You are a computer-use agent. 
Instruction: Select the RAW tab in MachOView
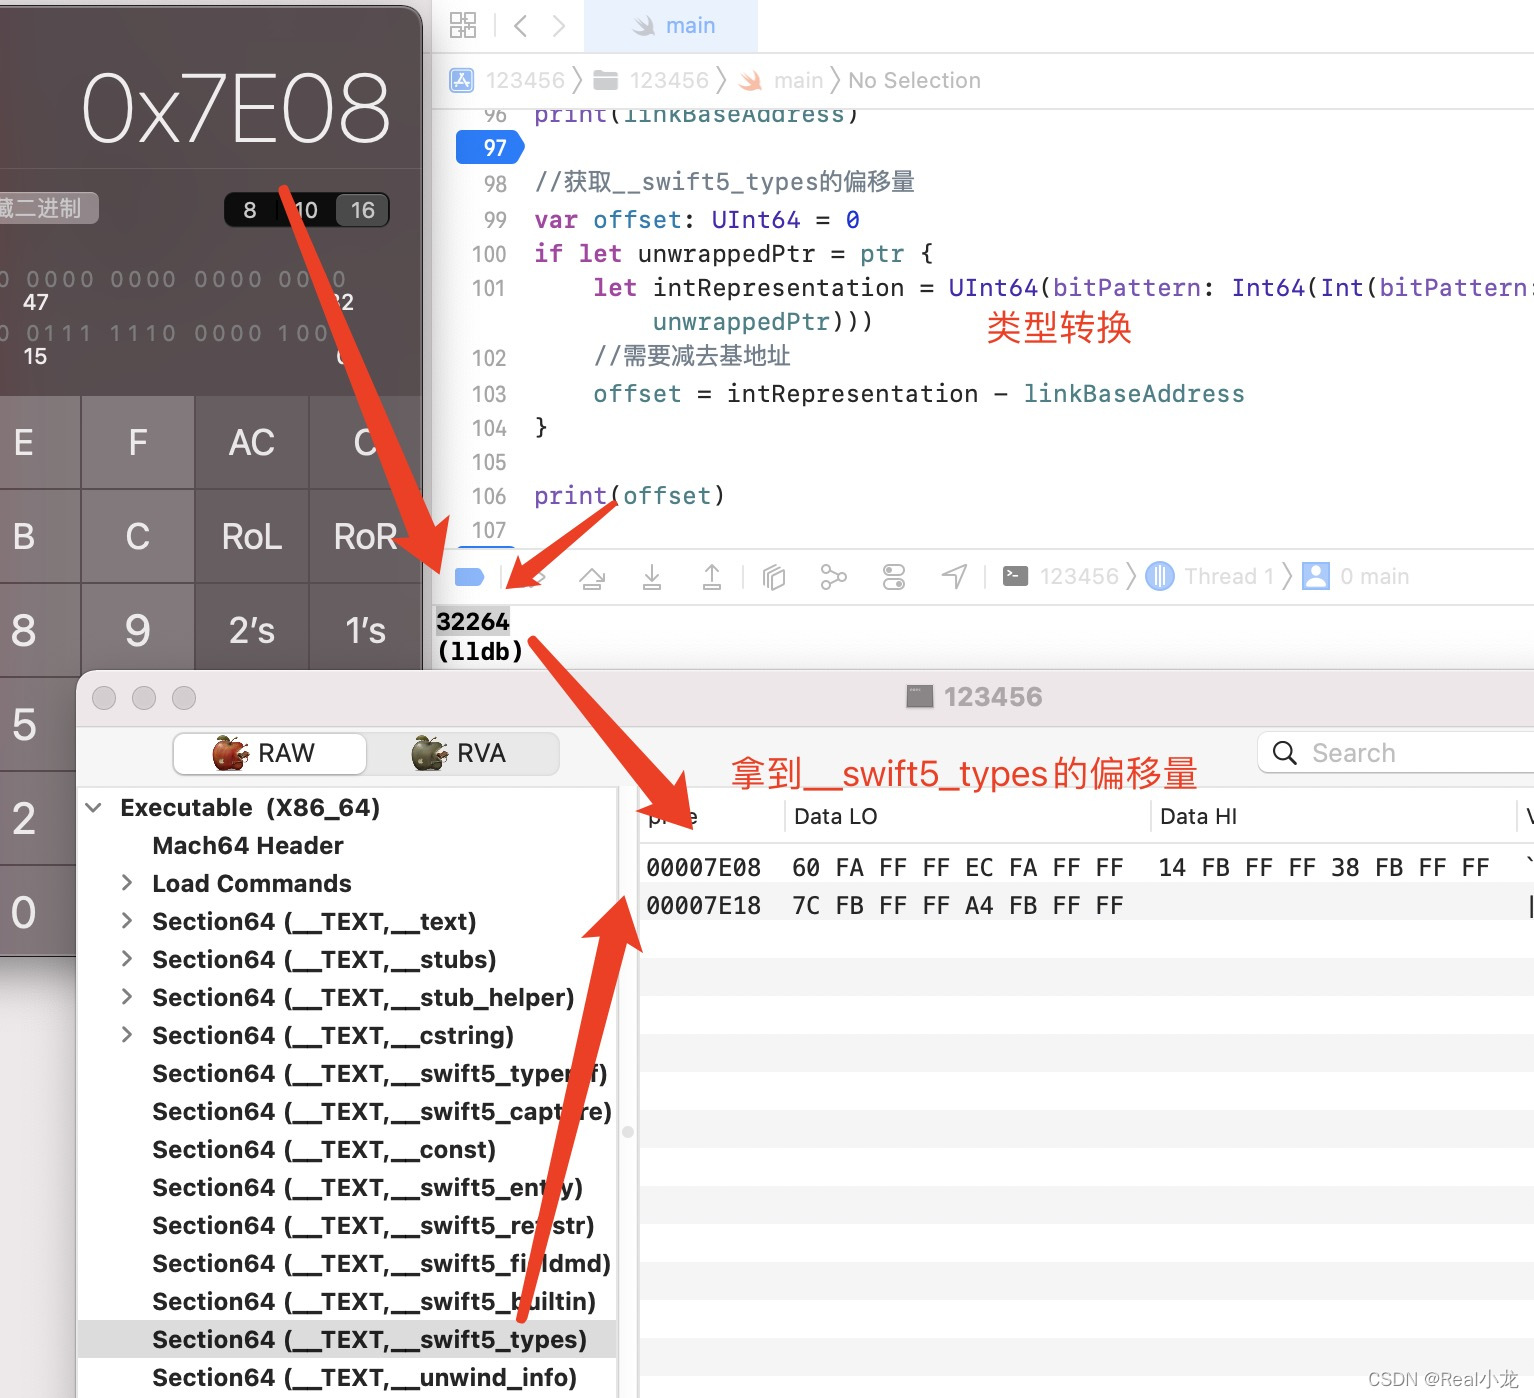point(270,753)
